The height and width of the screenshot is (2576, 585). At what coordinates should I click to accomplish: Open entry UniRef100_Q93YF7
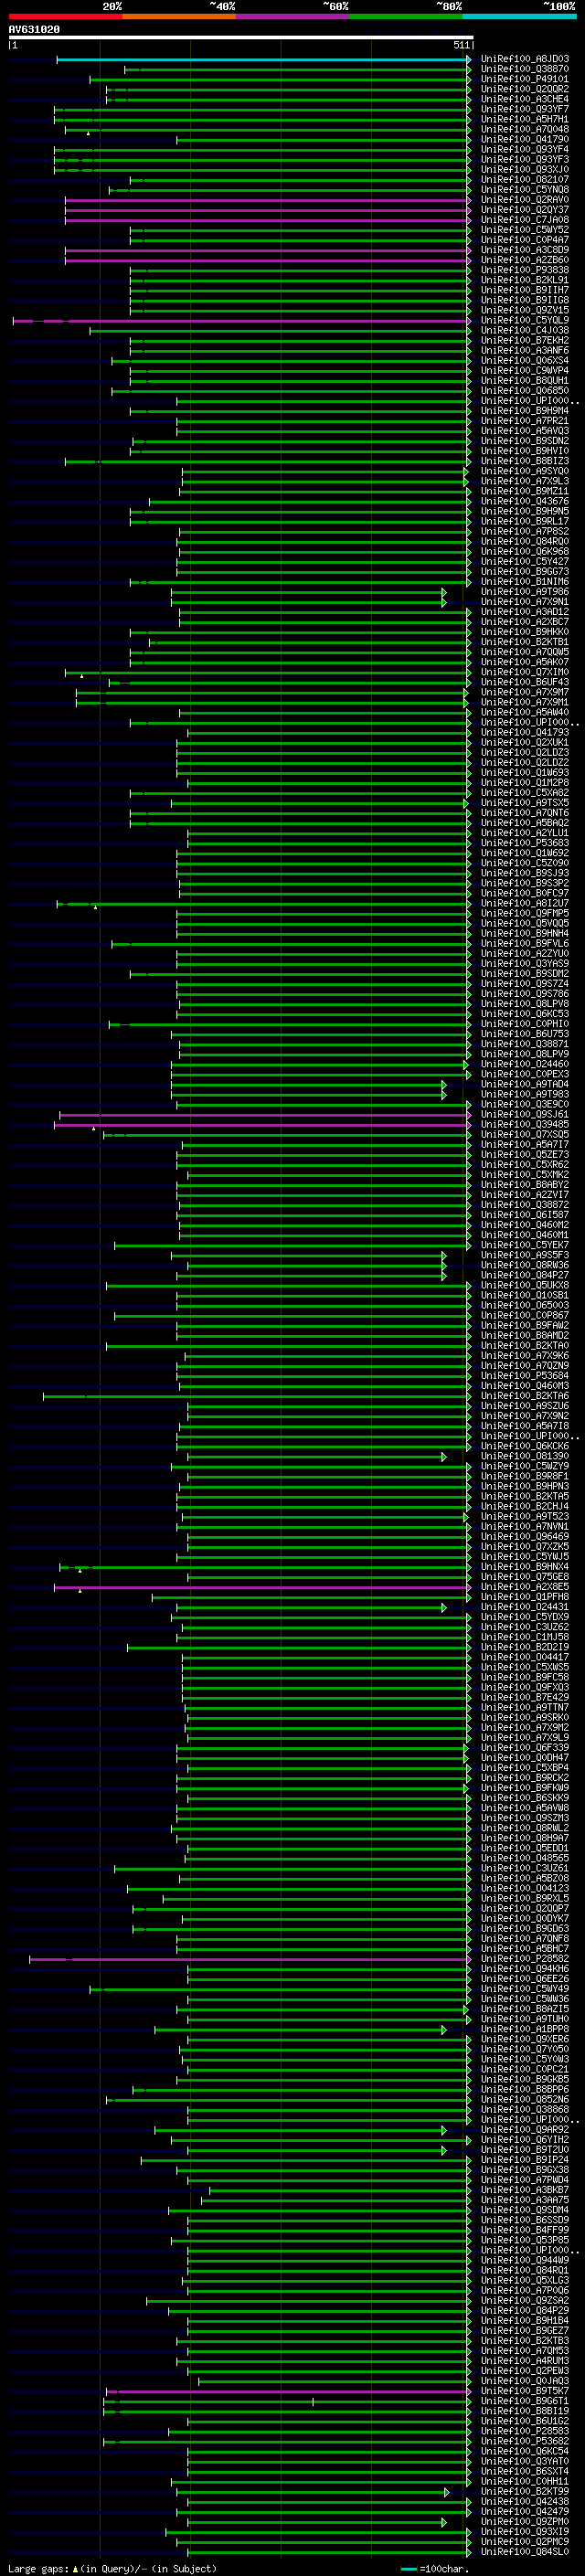pos(525,109)
